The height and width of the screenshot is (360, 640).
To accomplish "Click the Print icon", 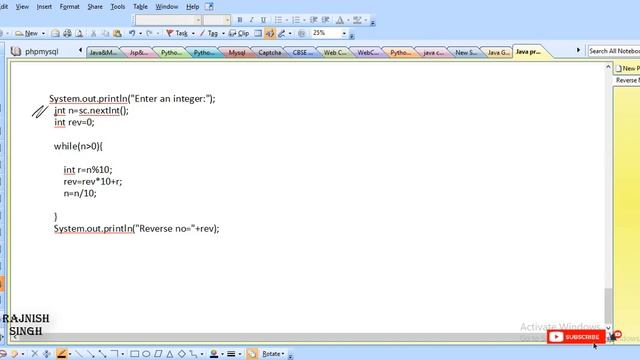I will pos(67,33).
